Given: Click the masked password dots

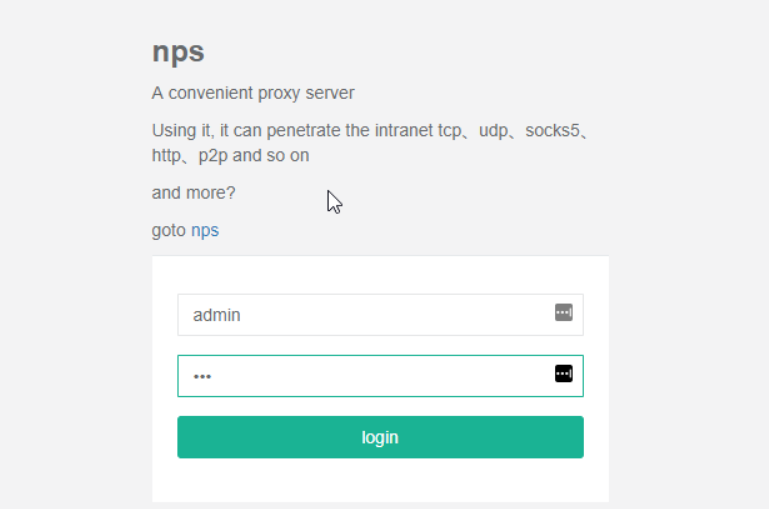Looking at the screenshot, I should pyautogui.click(x=202, y=377).
